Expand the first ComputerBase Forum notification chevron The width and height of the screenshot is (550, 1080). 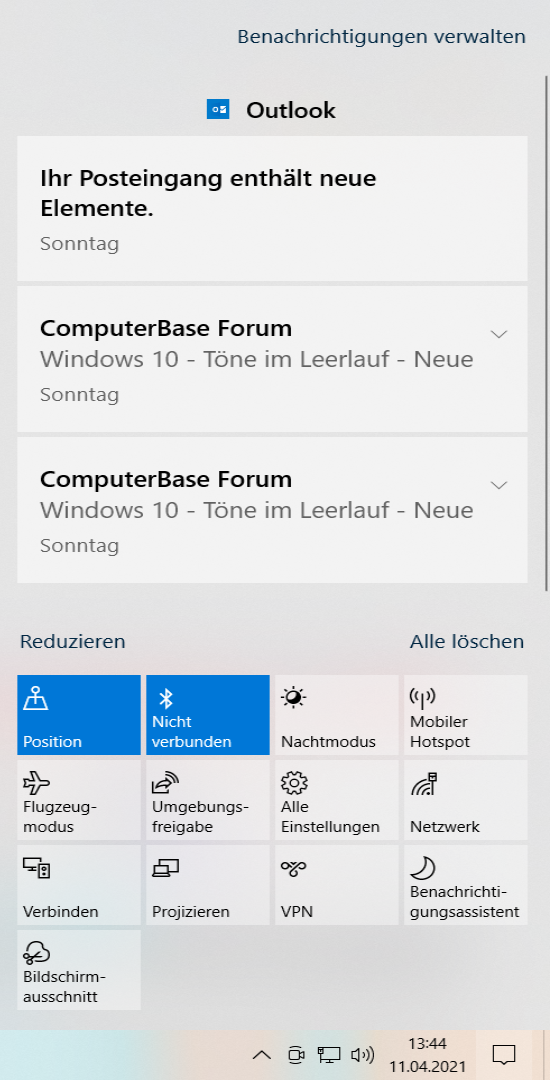tap(498, 334)
